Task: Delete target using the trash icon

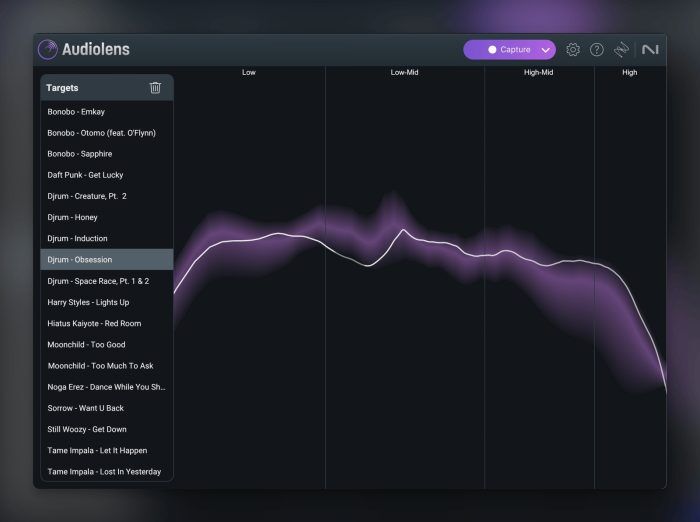Action: click(155, 88)
